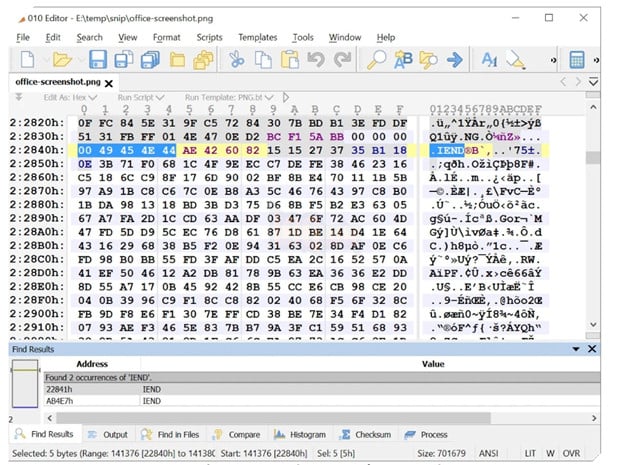This screenshot has height=465, width=630.
Task: Expand the overflow chevron after calculator
Action: pyautogui.click(x=596, y=60)
